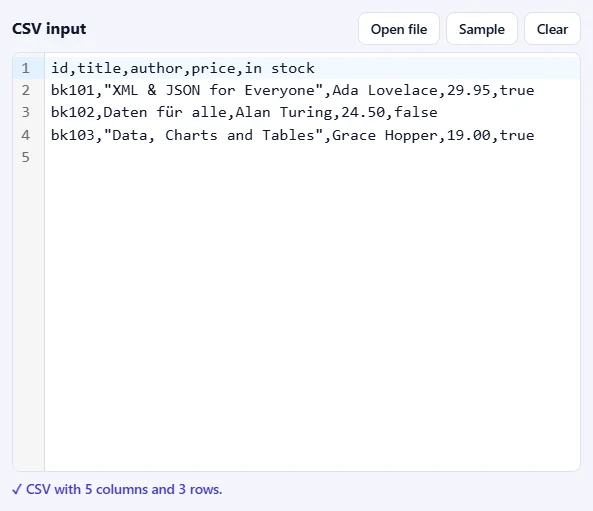The image size is (593, 511).
Task: Place cursor on empty line 5
Action: 312,157
